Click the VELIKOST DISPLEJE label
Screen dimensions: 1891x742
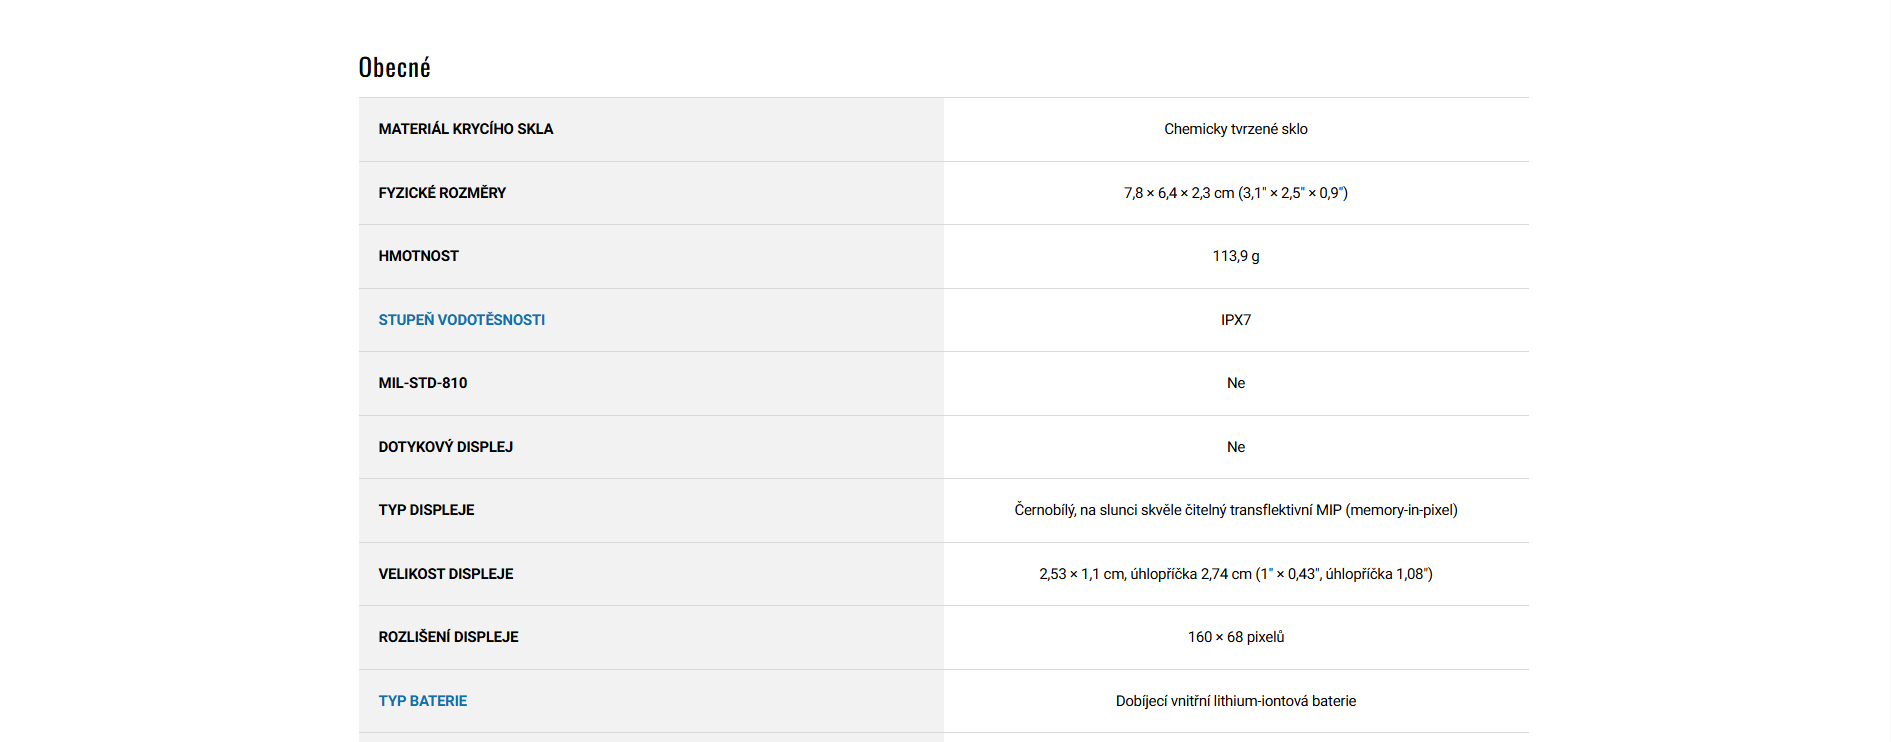445,574
